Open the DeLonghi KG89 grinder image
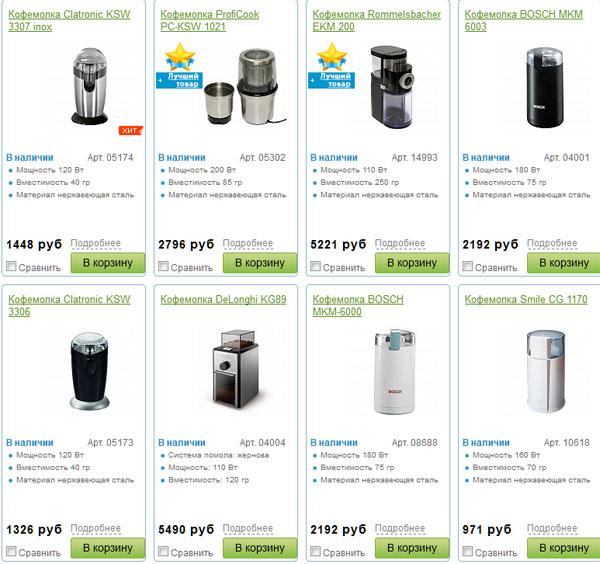Viewport: 600px width, 564px height. 236,369
